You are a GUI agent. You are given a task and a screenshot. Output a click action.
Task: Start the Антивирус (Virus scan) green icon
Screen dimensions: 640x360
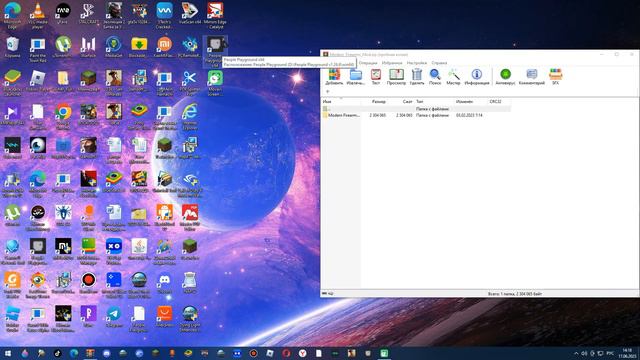click(x=505, y=76)
